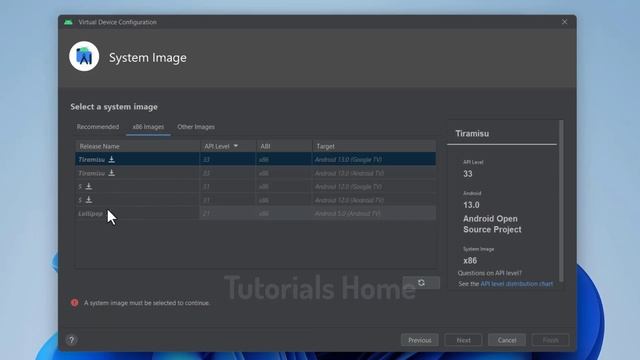The width and height of the screenshot is (640, 360).
Task: Click the Finish button
Action: coord(550,340)
